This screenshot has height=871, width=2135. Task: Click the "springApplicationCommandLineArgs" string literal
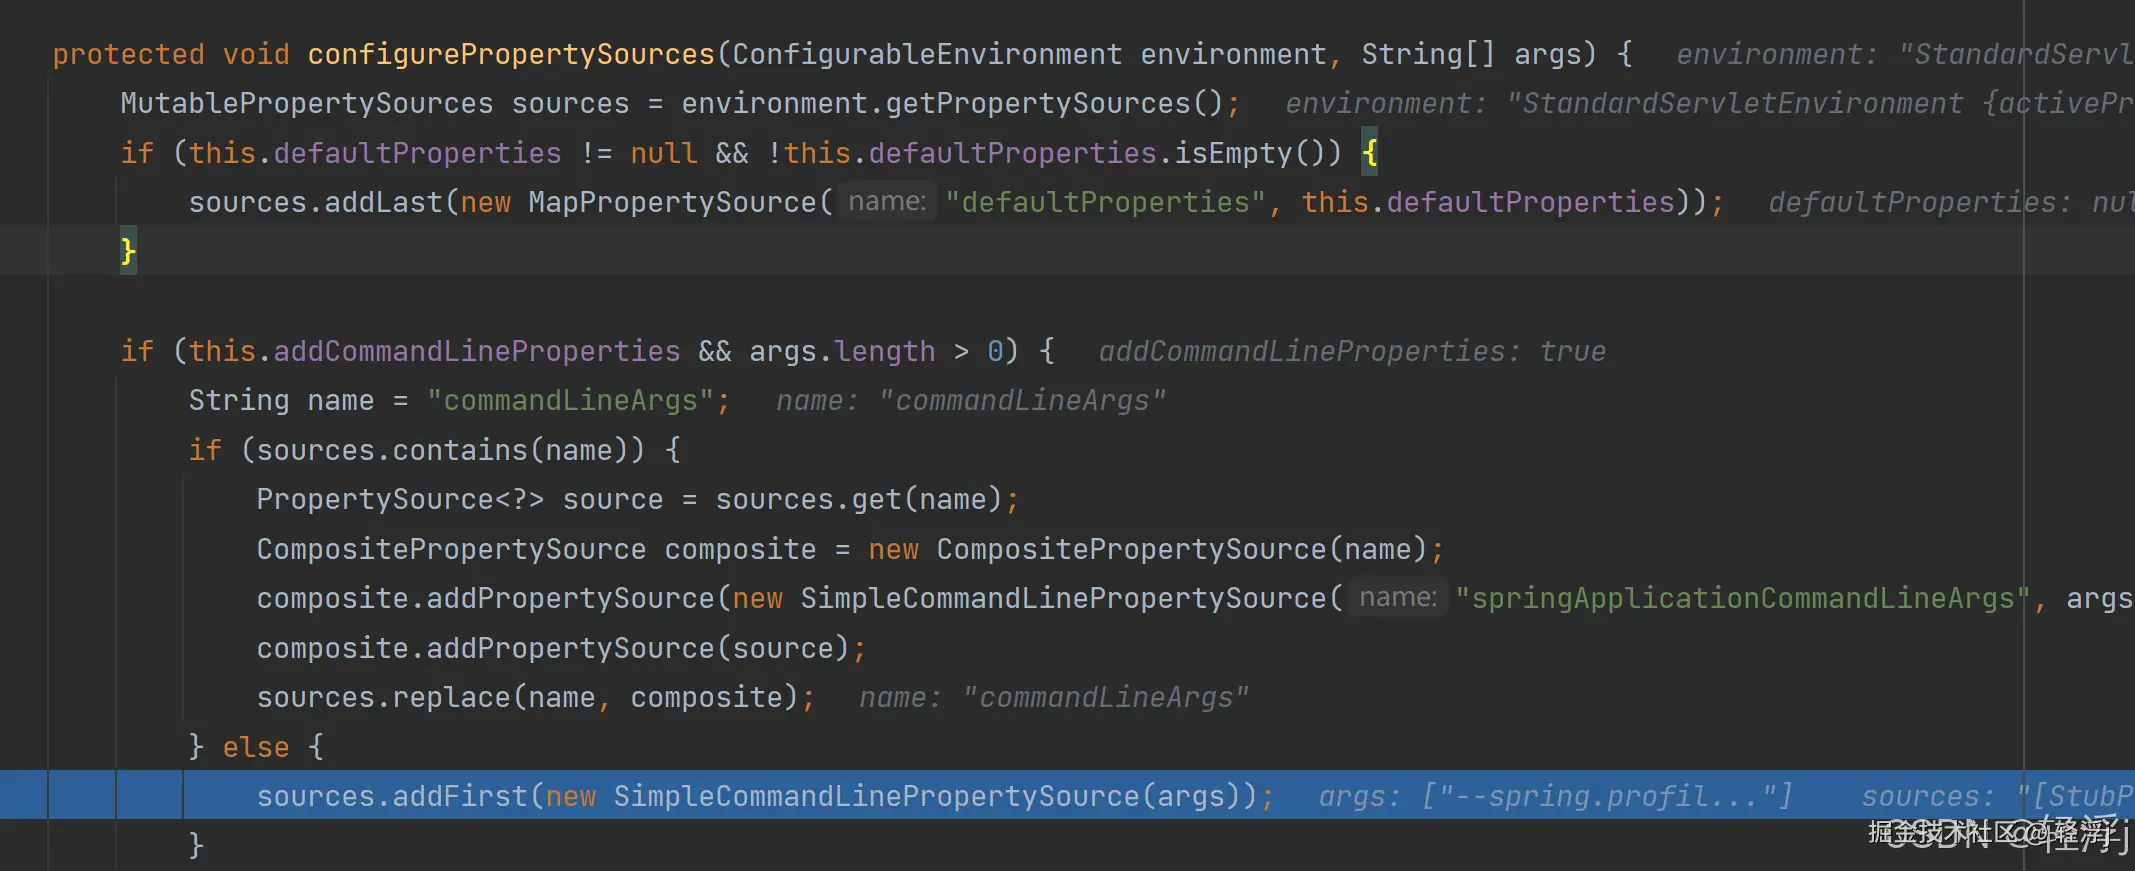(1743, 598)
